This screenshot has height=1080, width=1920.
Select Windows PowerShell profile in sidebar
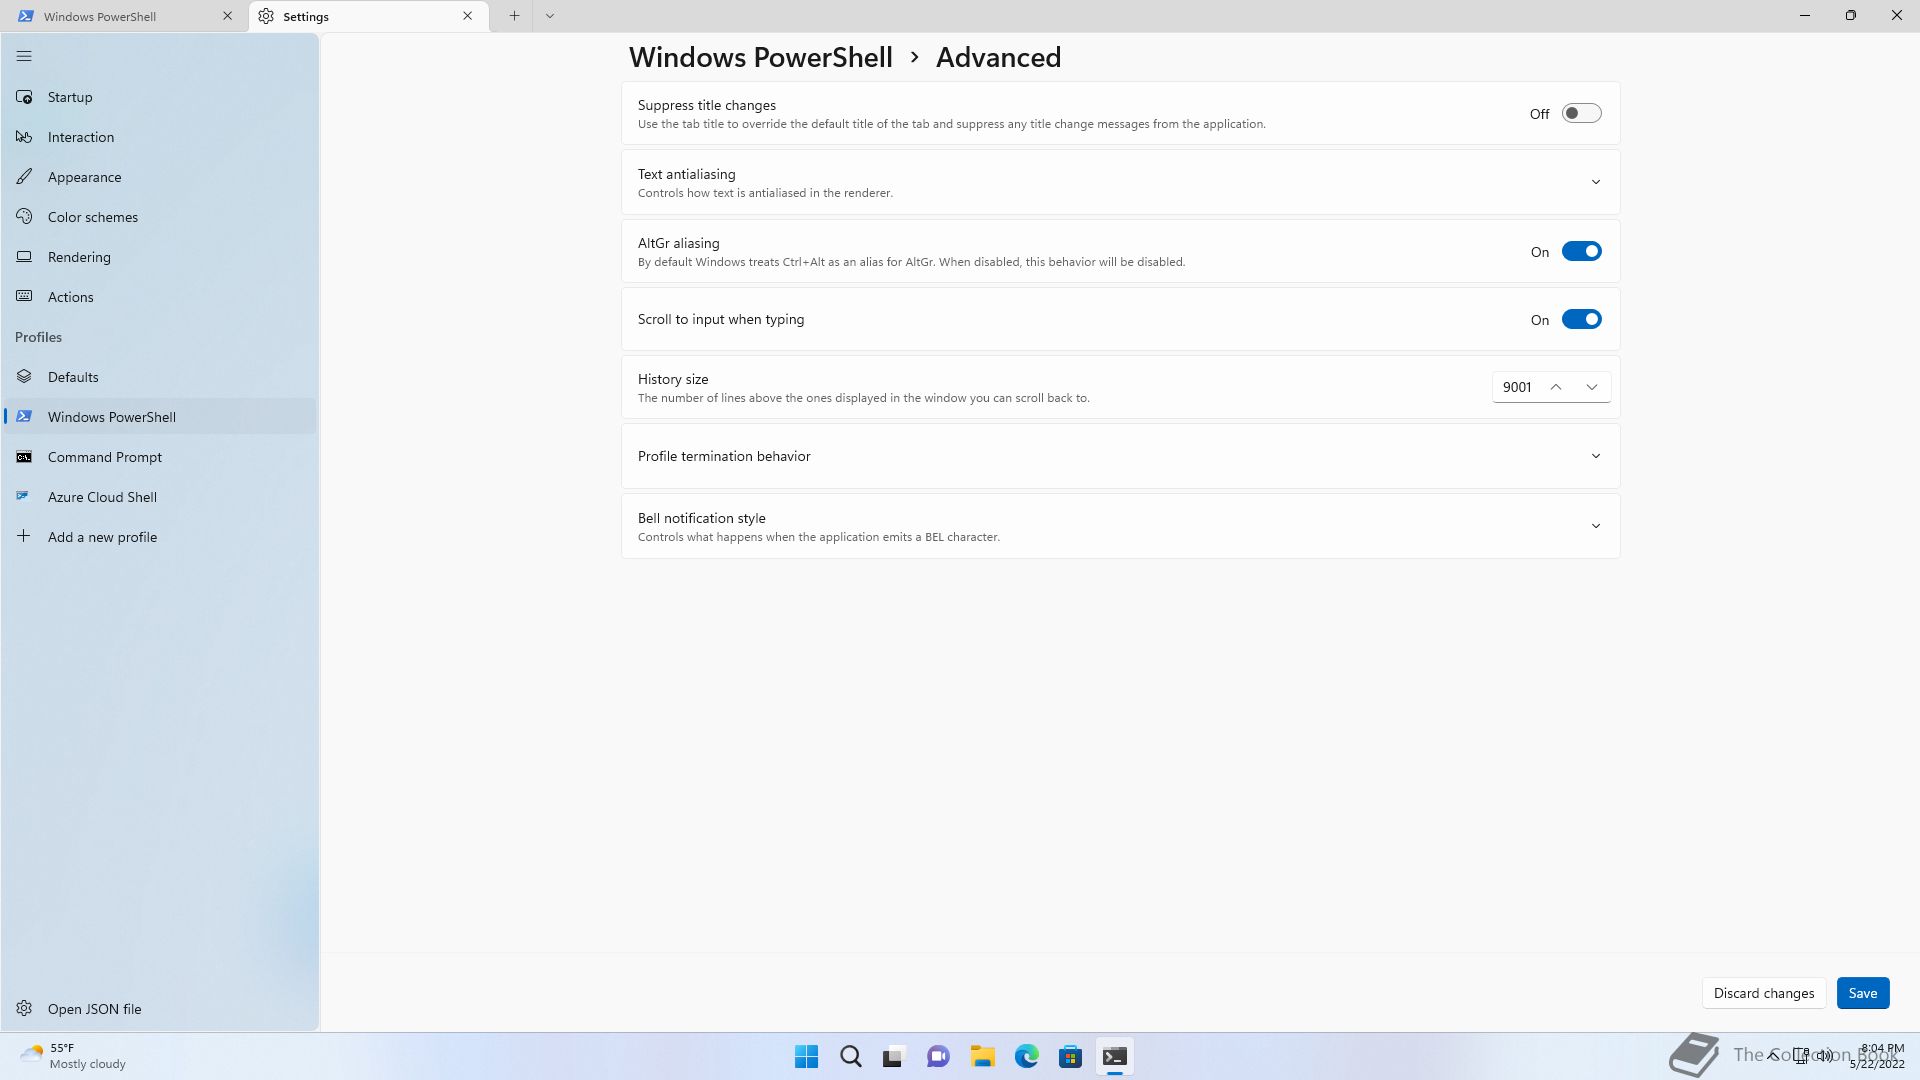point(160,417)
